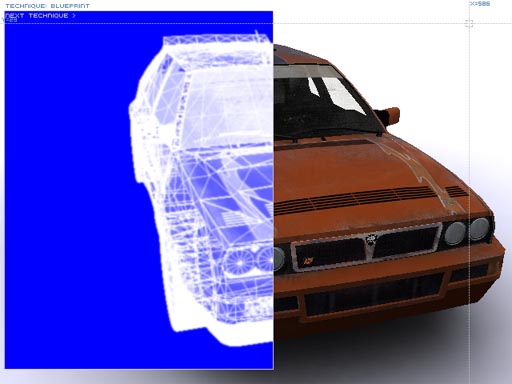Click the hood vent slats
Screen dimensions: 512x384
(355, 199)
